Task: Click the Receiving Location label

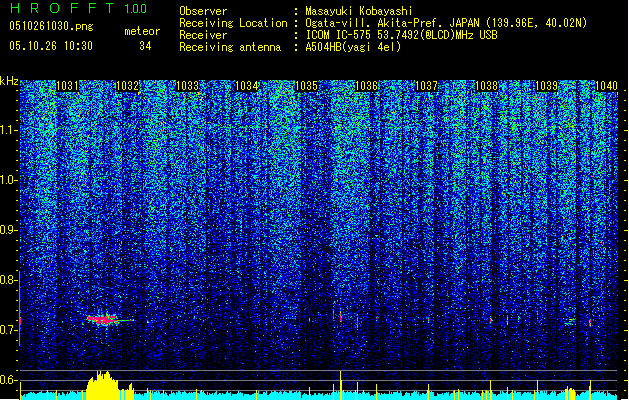Action: coord(233,23)
